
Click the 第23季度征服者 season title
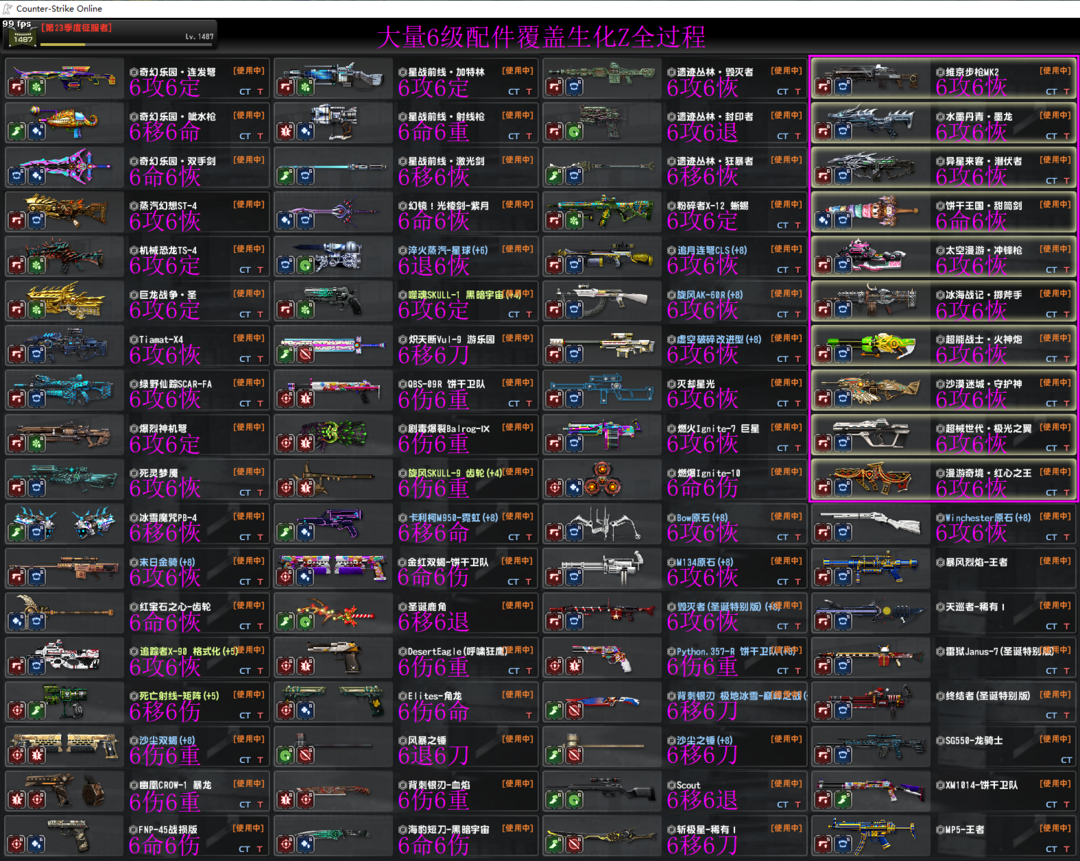tap(76, 28)
